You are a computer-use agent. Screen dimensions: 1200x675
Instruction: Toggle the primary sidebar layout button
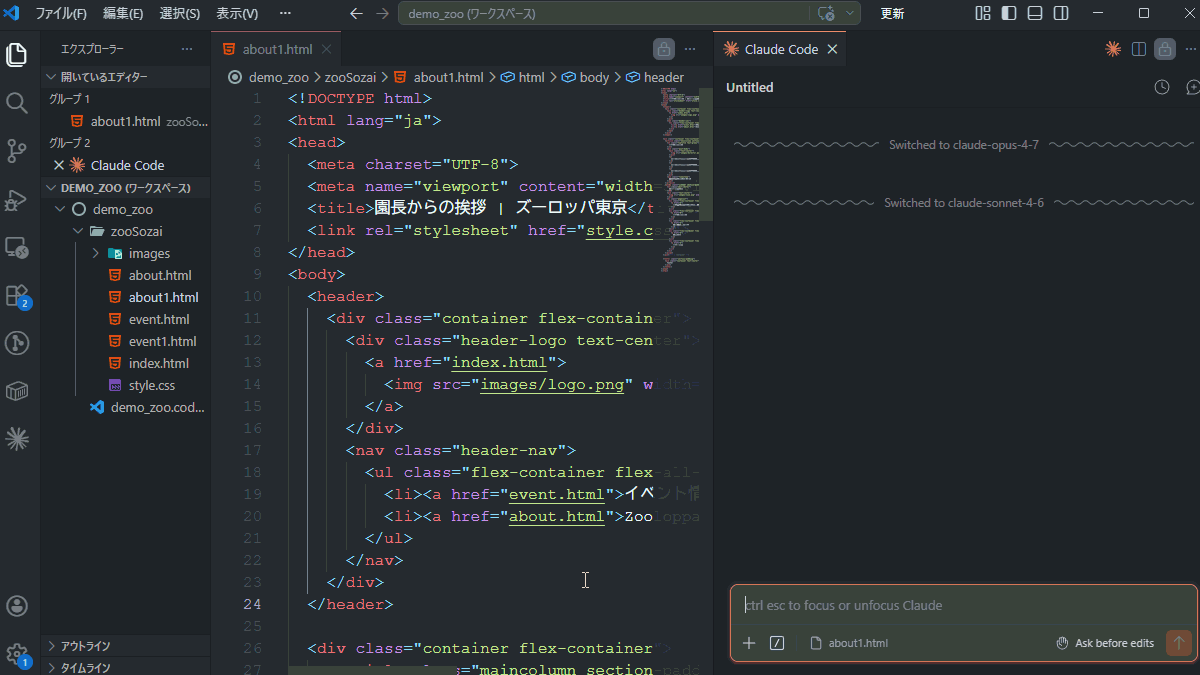point(1009,13)
